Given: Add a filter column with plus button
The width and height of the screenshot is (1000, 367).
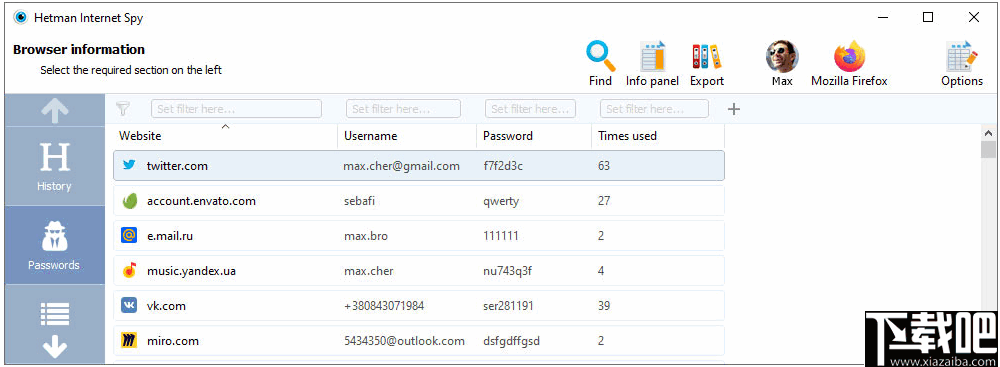Looking at the screenshot, I should (x=734, y=109).
